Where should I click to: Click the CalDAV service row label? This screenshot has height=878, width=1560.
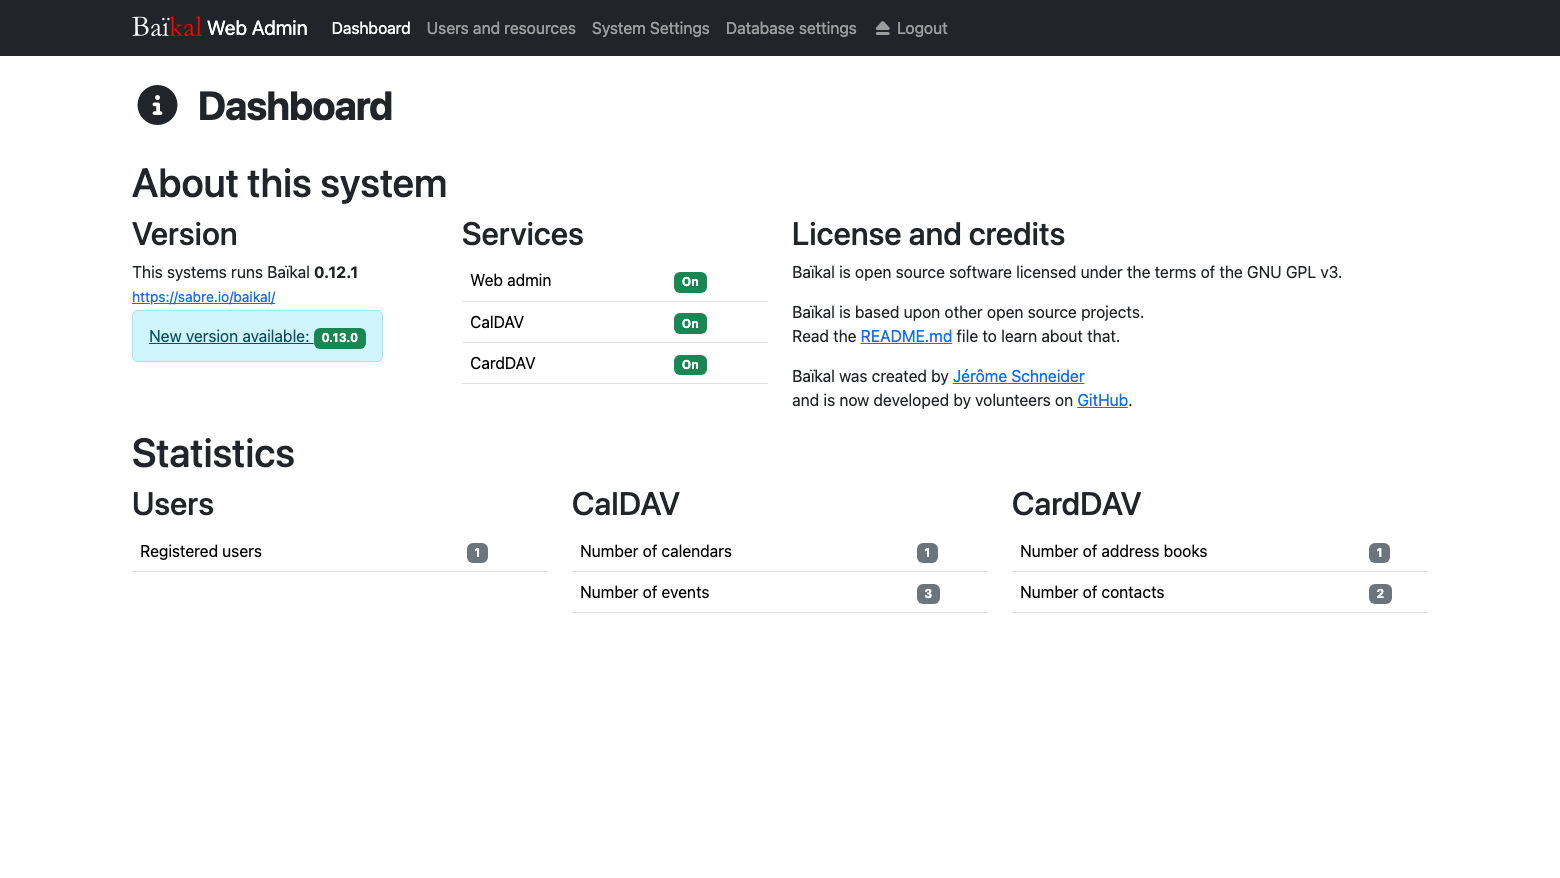click(x=497, y=322)
